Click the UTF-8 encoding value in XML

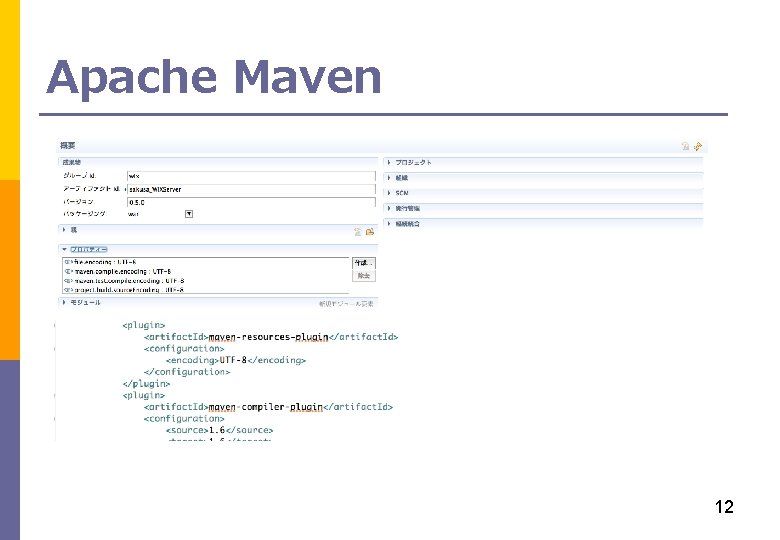pos(233,360)
